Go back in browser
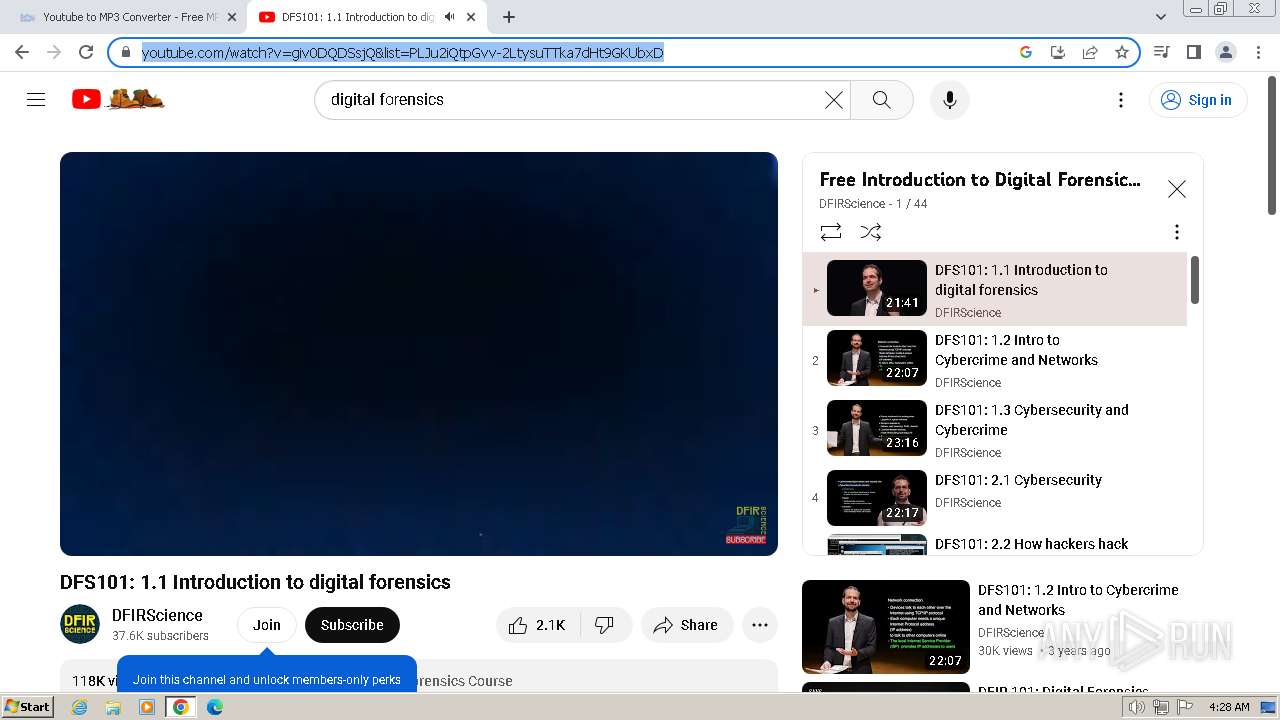Screen dimensions: 1280x720 pyautogui.click(x=22, y=52)
